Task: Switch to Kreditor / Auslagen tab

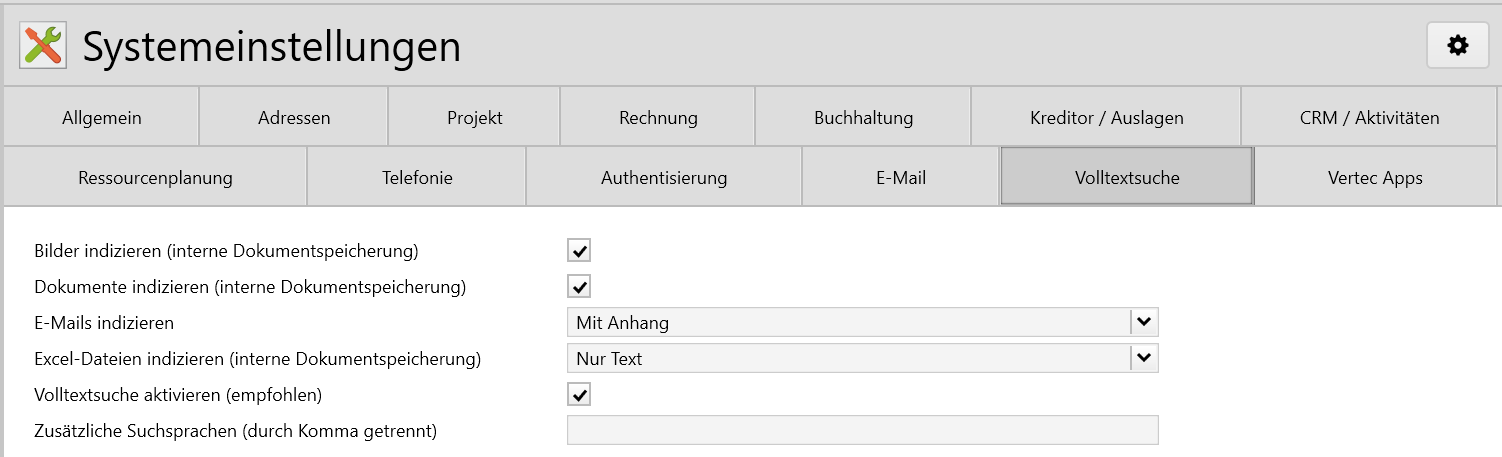Action: (x=1106, y=118)
